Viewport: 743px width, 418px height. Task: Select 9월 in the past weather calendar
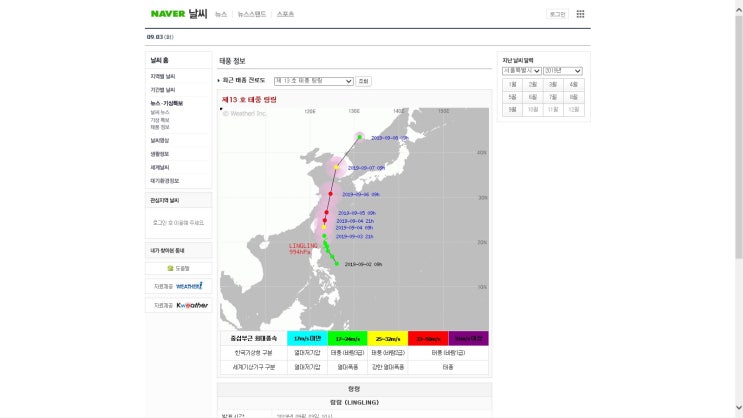coord(512,109)
